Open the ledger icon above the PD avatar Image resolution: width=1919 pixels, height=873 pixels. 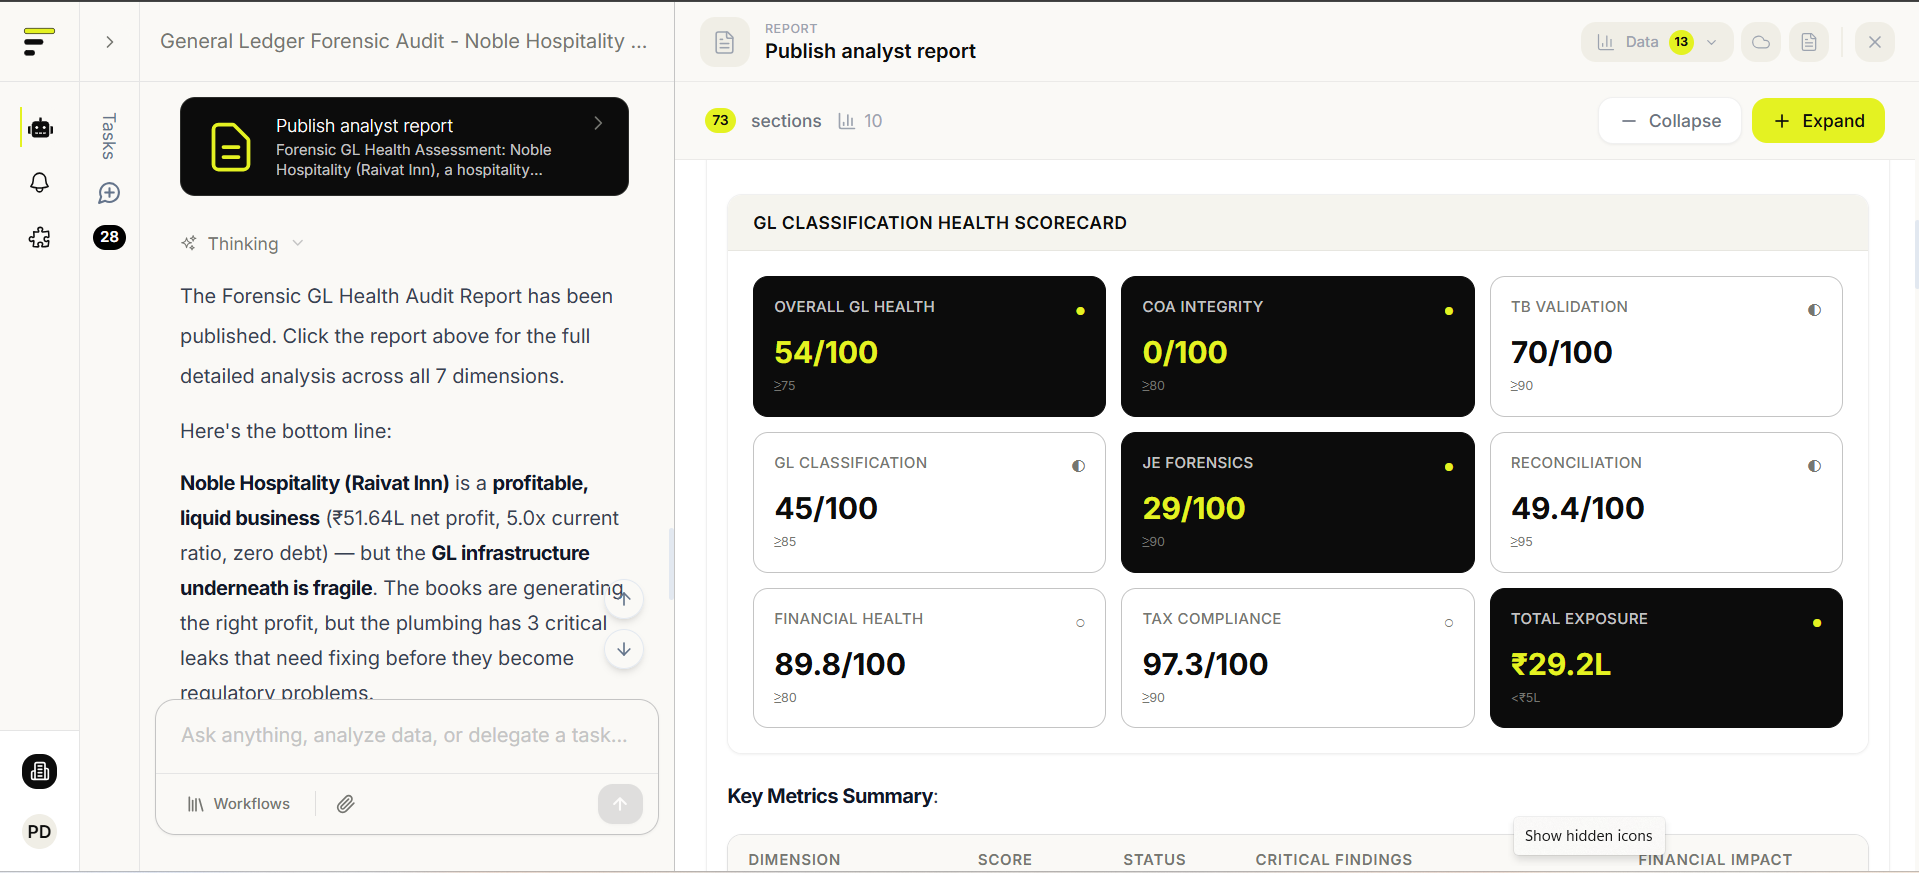click(40, 772)
